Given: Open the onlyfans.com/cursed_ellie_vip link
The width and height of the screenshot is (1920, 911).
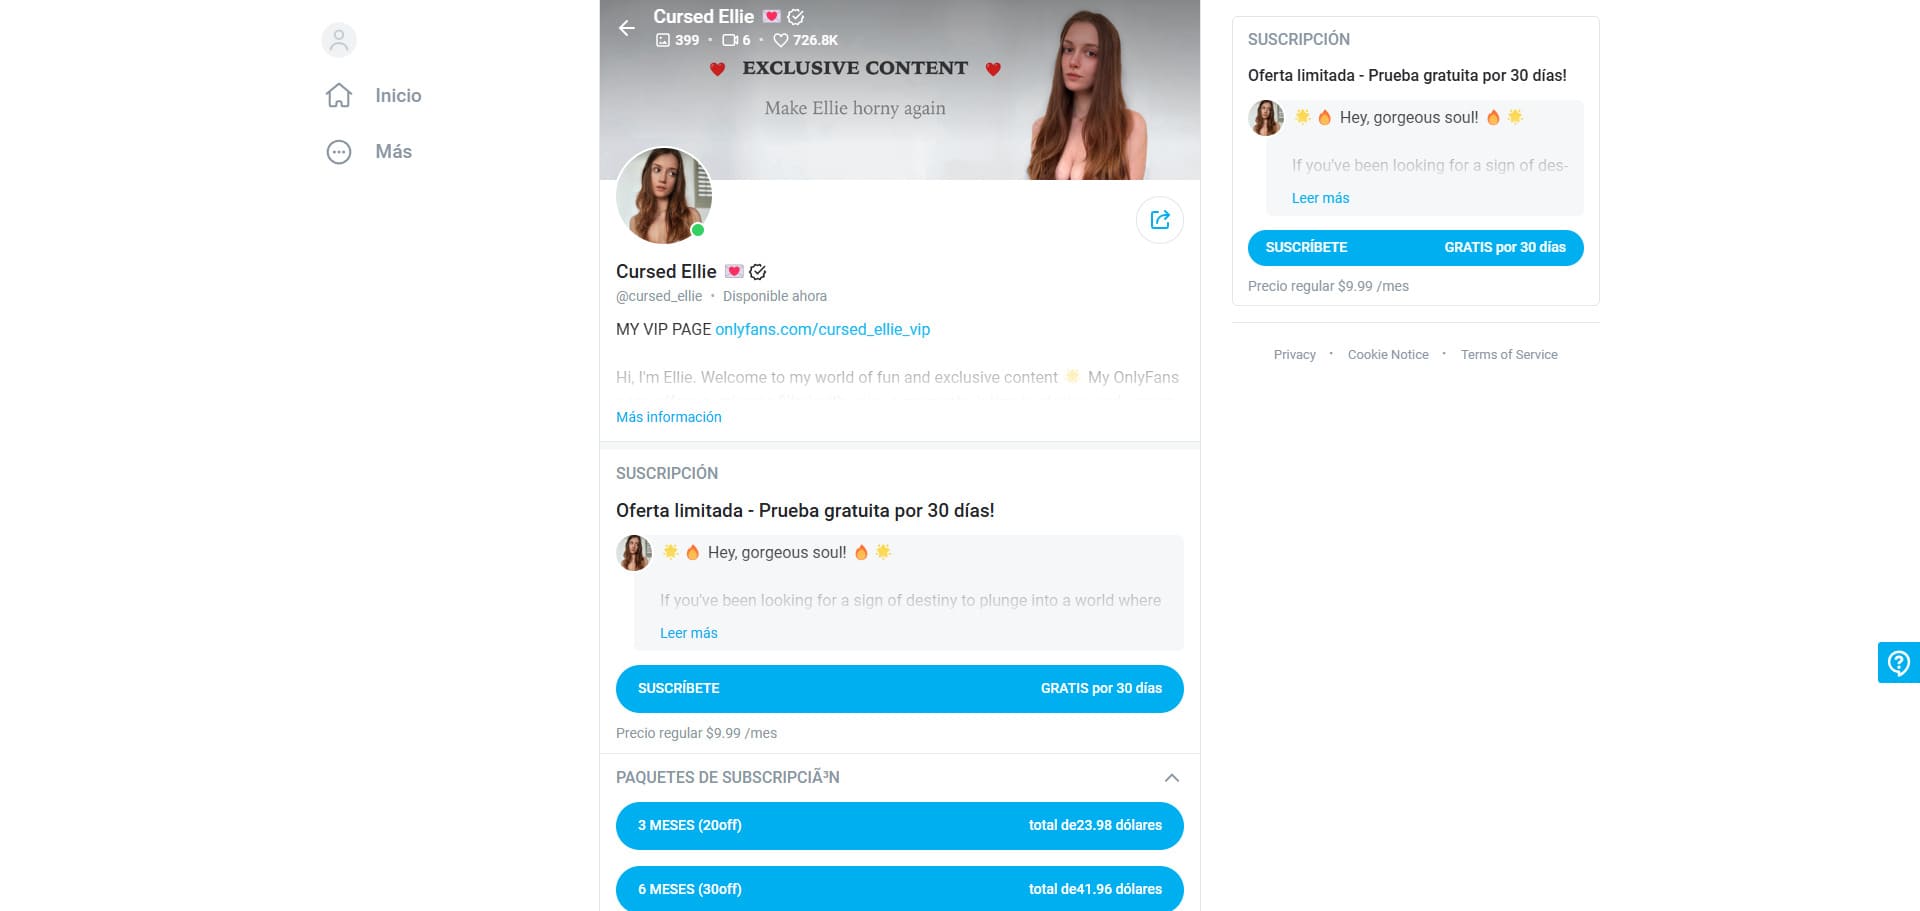Looking at the screenshot, I should coord(822,329).
